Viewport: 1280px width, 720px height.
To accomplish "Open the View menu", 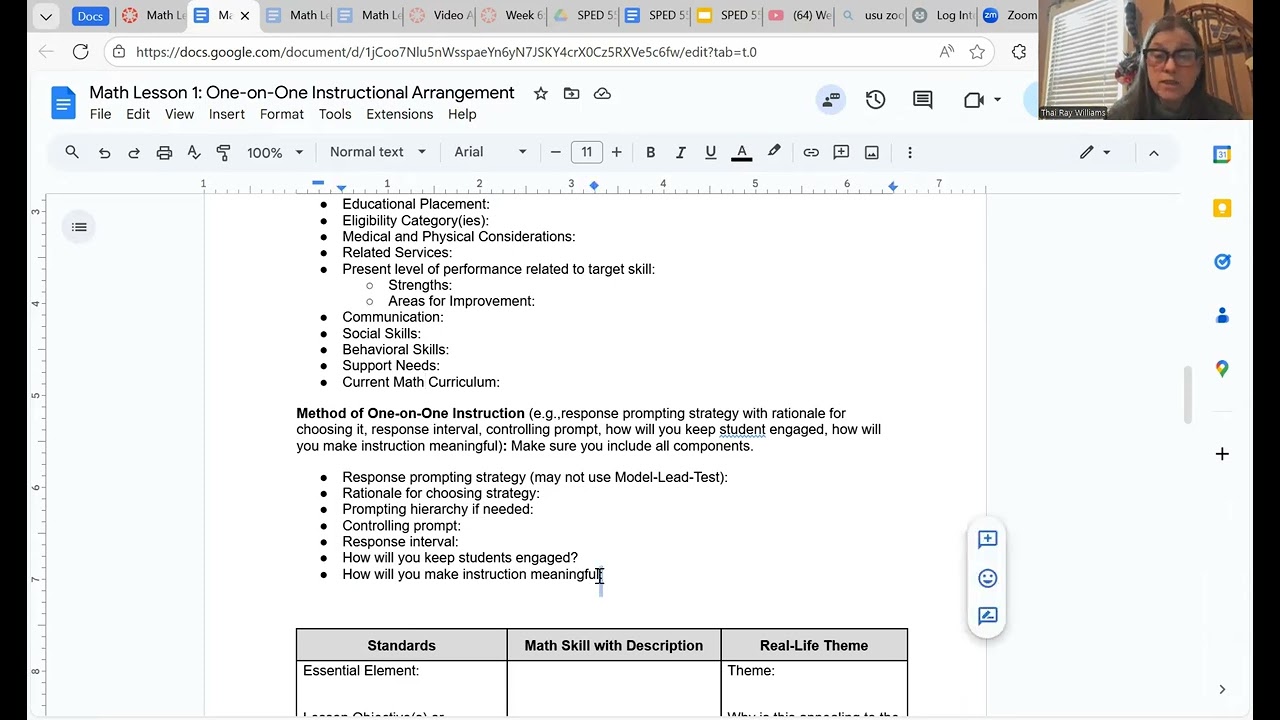I will click(180, 114).
